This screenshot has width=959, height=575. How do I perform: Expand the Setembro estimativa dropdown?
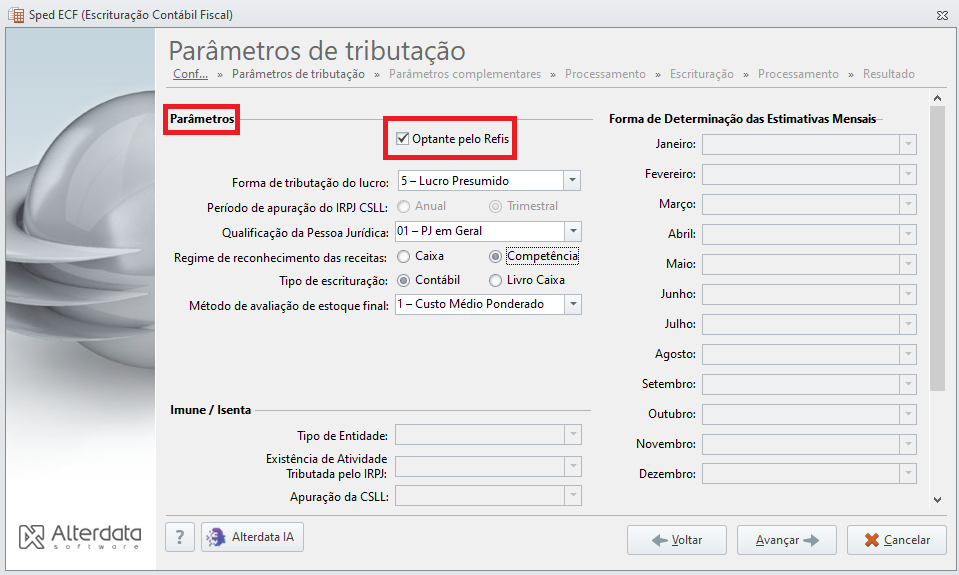[x=908, y=384]
